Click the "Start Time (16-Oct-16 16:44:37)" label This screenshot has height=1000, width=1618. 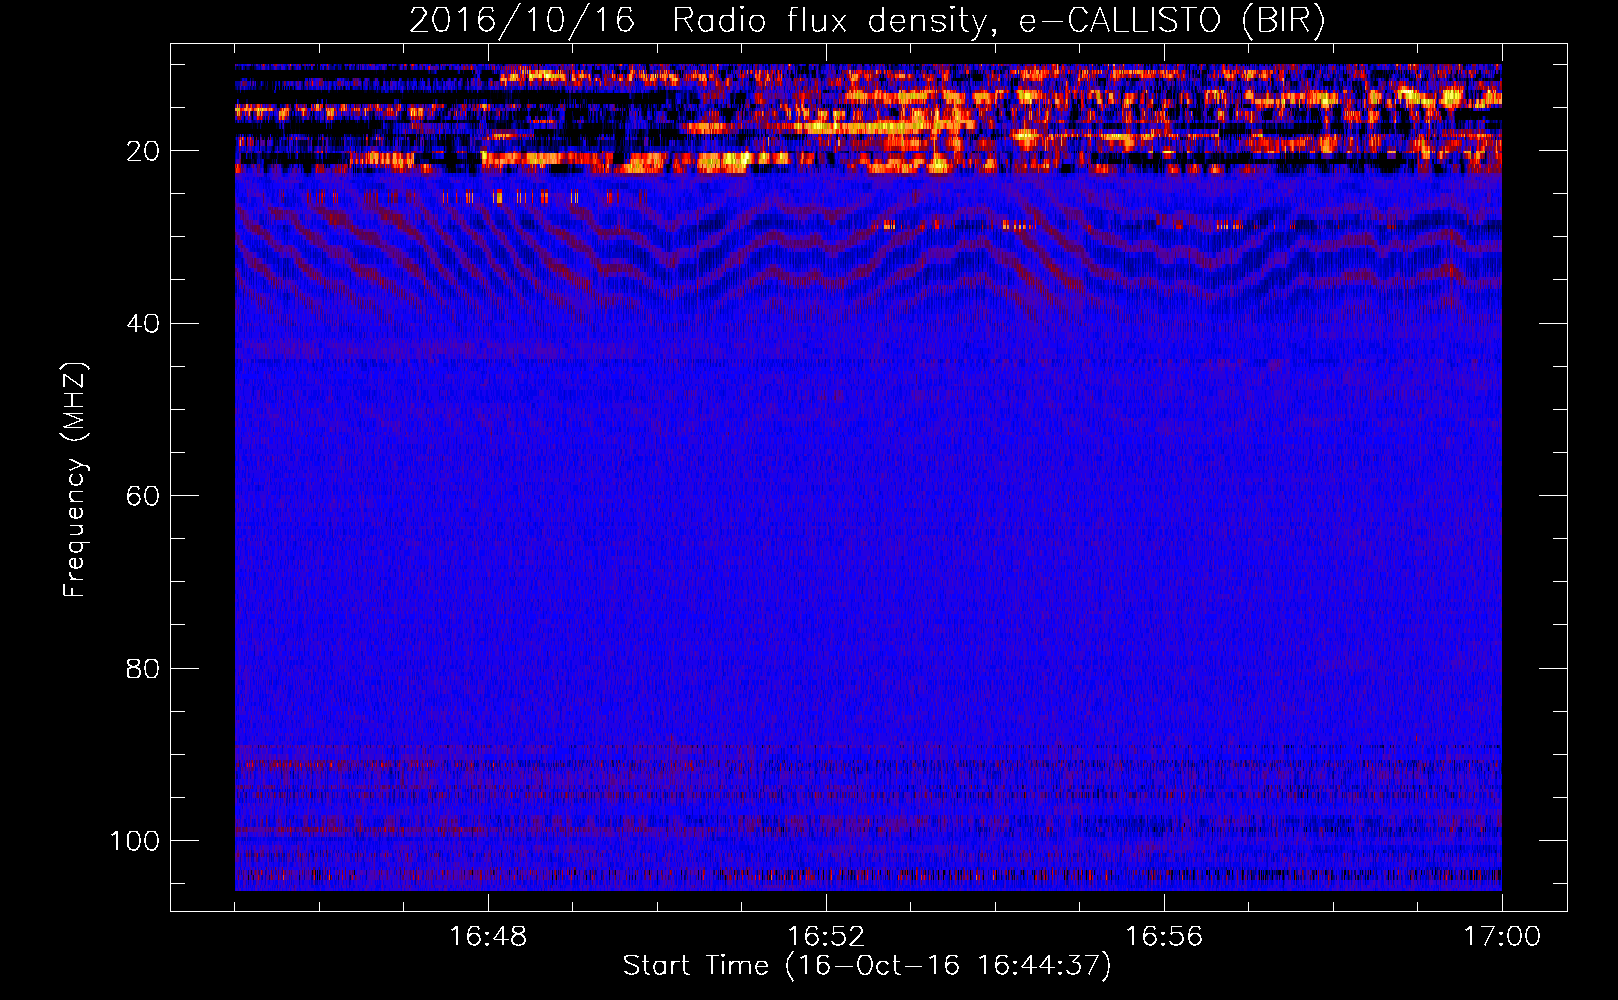point(867,966)
